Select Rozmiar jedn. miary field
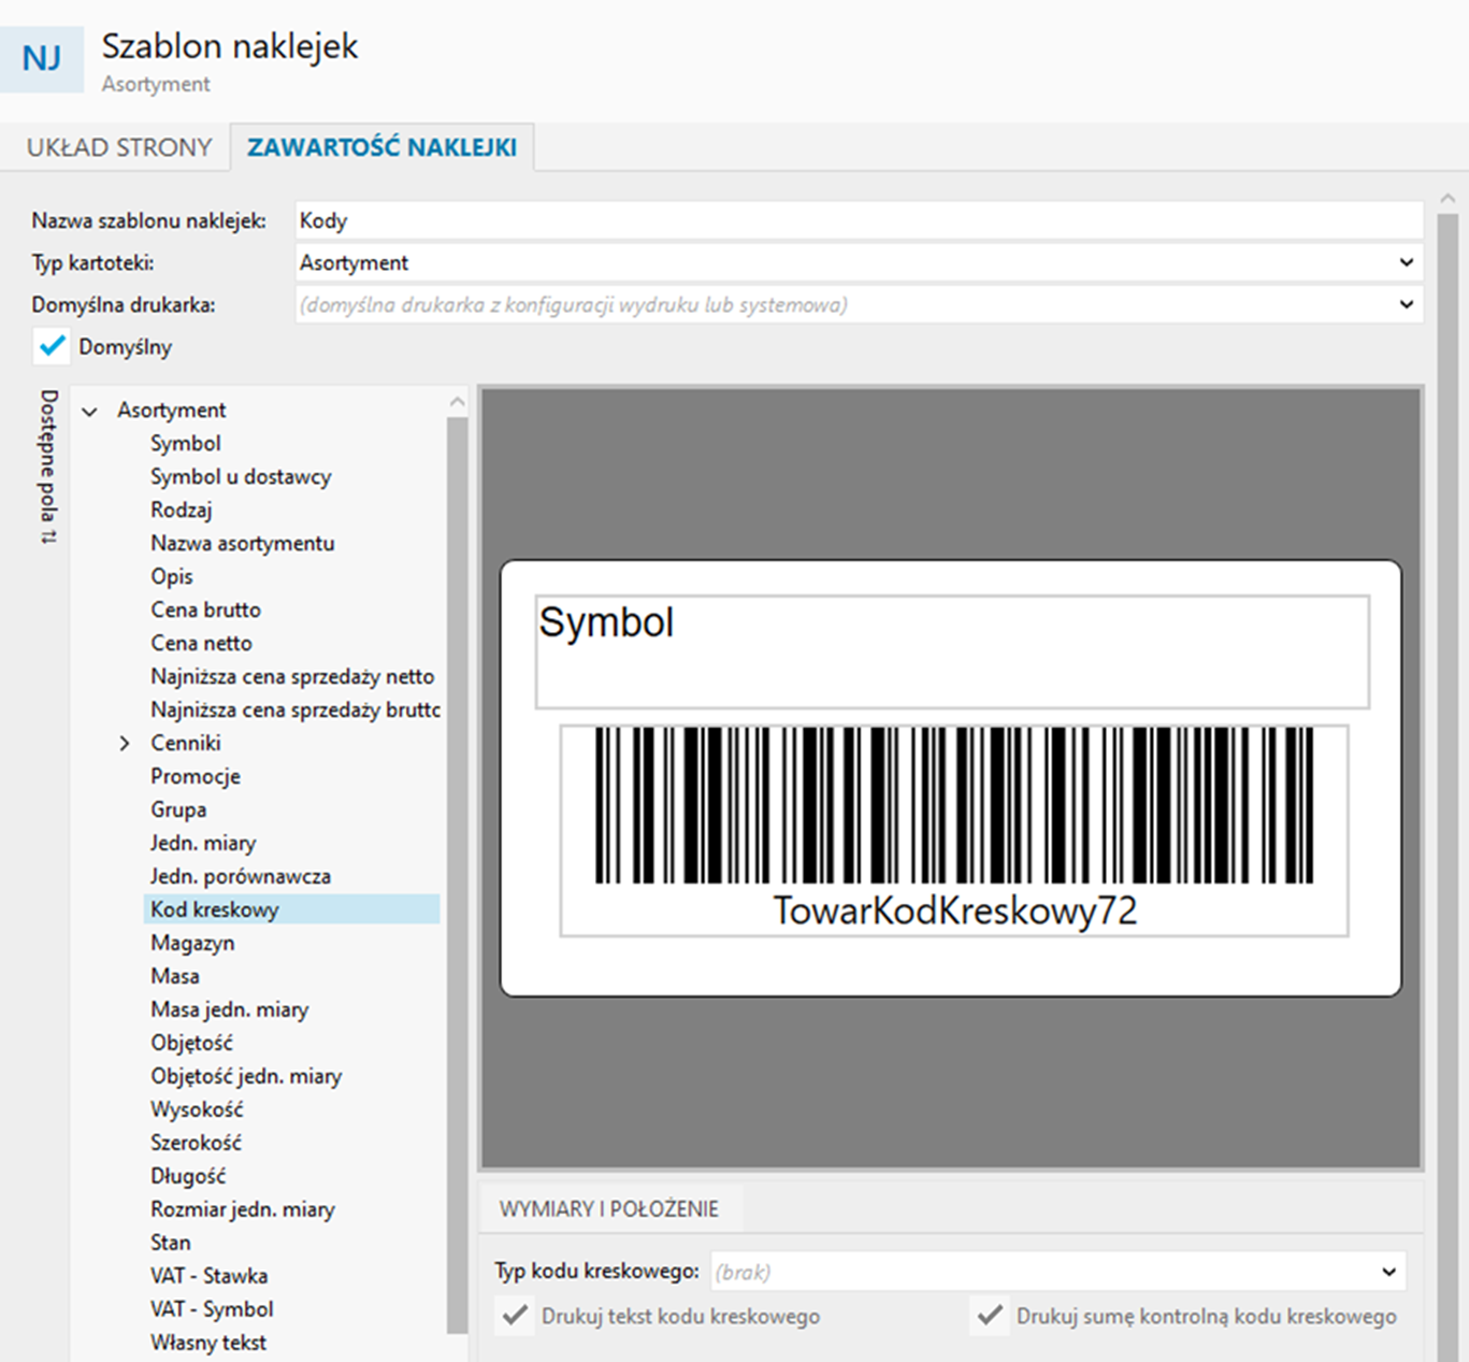 click(x=243, y=1210)
